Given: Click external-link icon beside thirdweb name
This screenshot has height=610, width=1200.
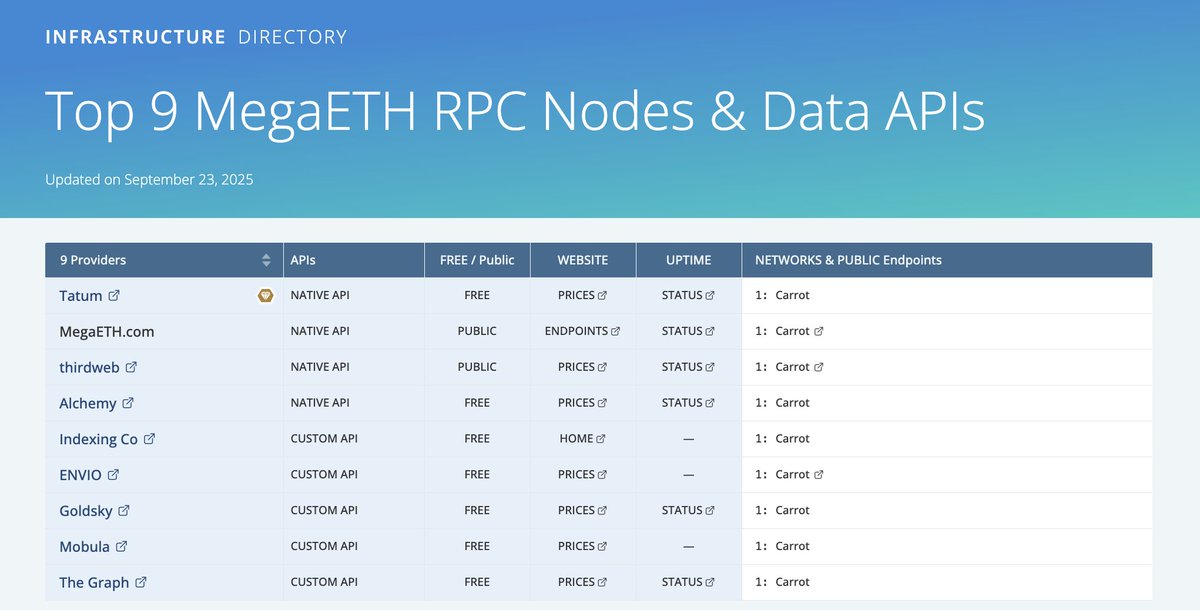Looking at the screenshot, I should 131,367.
